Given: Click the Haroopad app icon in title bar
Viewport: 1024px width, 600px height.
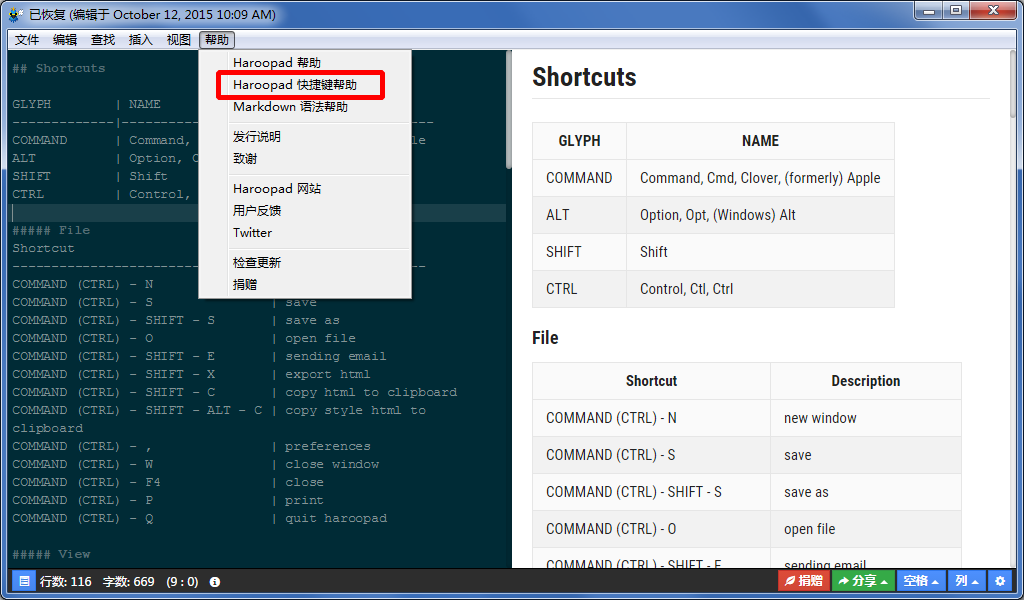Looking at the screenshot, I should point(16,14).
